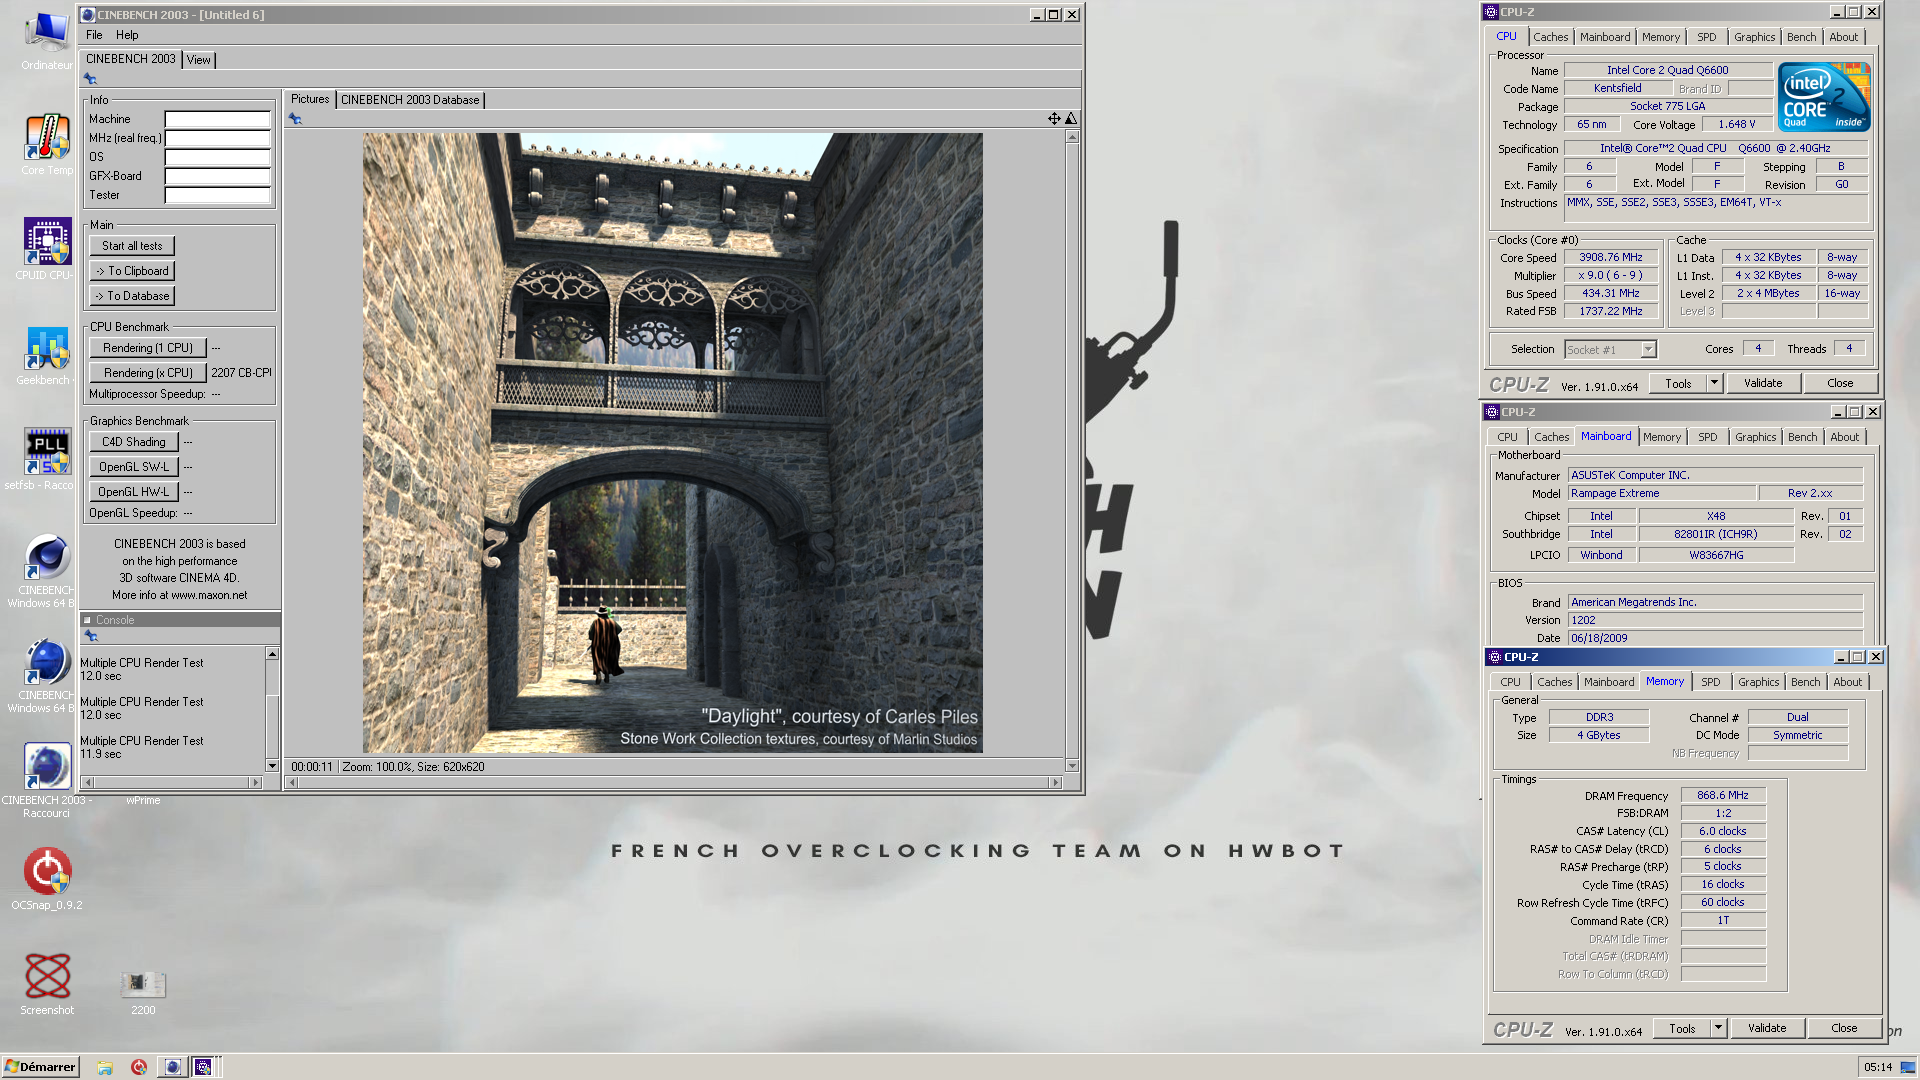Image resolution: width=1920 pixels, height=1080 pixels.
Task: Click the triangle zoom icon above picture
Action: [x=1071, y=118]
